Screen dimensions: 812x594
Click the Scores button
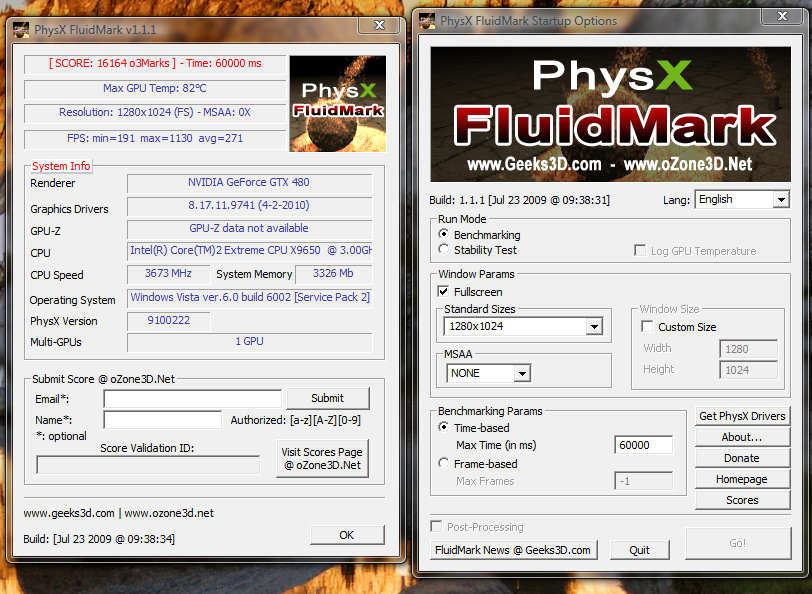click(742, 500)
